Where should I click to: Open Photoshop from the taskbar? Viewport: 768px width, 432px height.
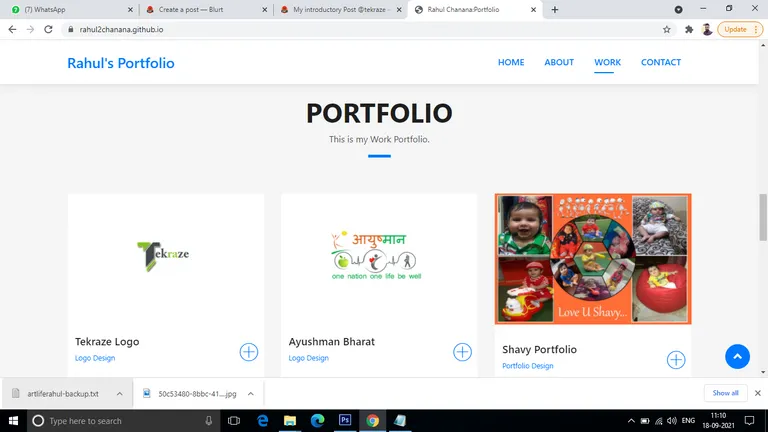345,421
